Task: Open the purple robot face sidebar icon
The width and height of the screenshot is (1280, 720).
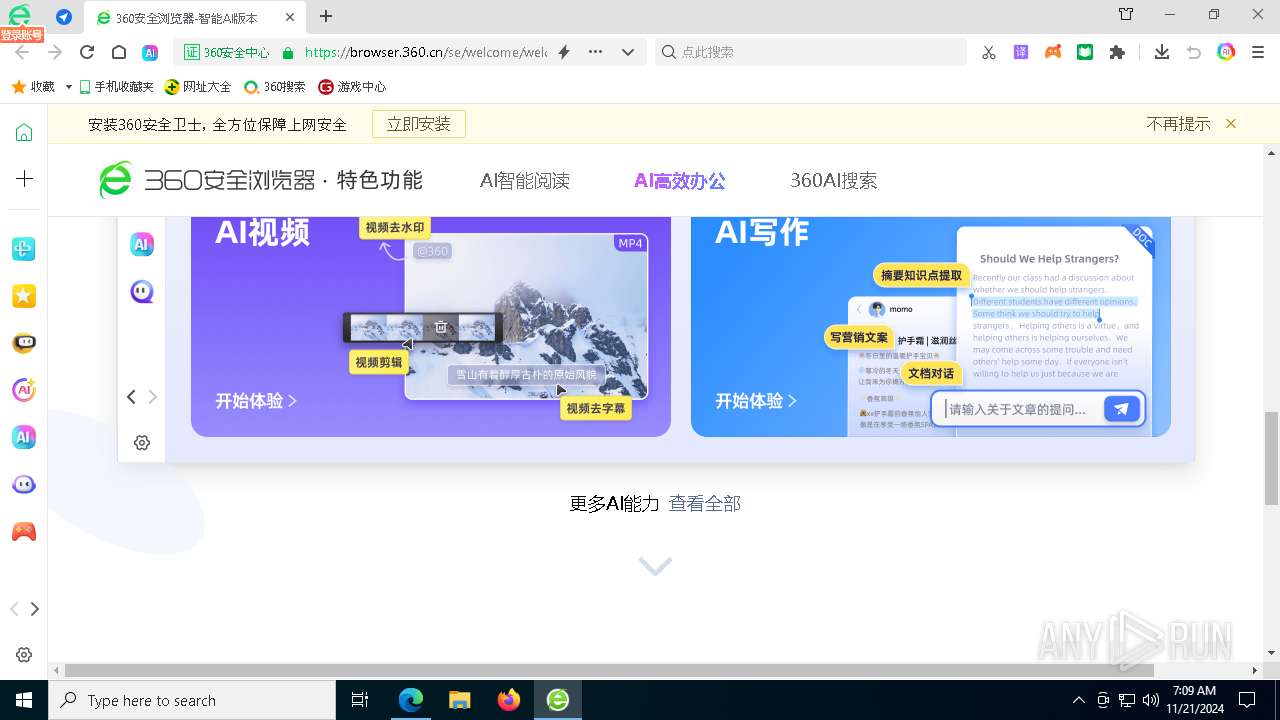Action: [x=24, y=485]
